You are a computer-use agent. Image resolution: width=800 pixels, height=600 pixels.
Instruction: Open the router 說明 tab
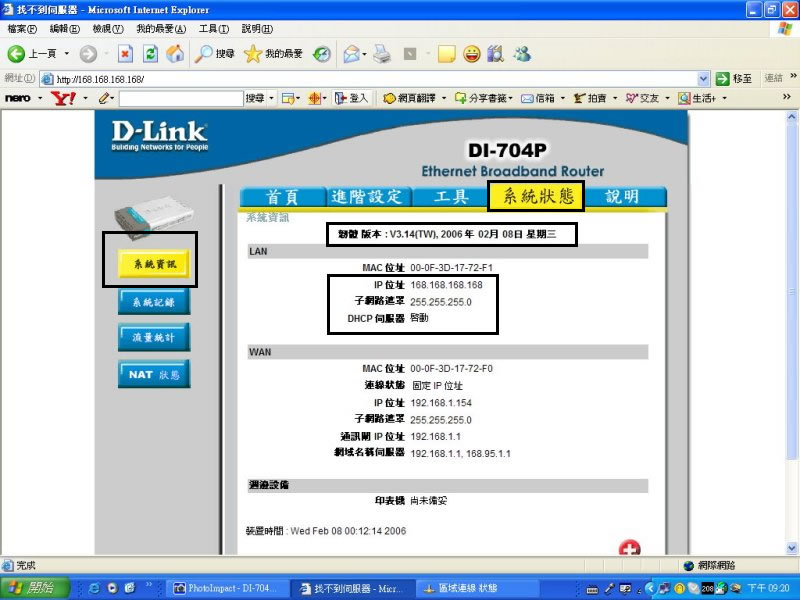[x=623, y=196]
